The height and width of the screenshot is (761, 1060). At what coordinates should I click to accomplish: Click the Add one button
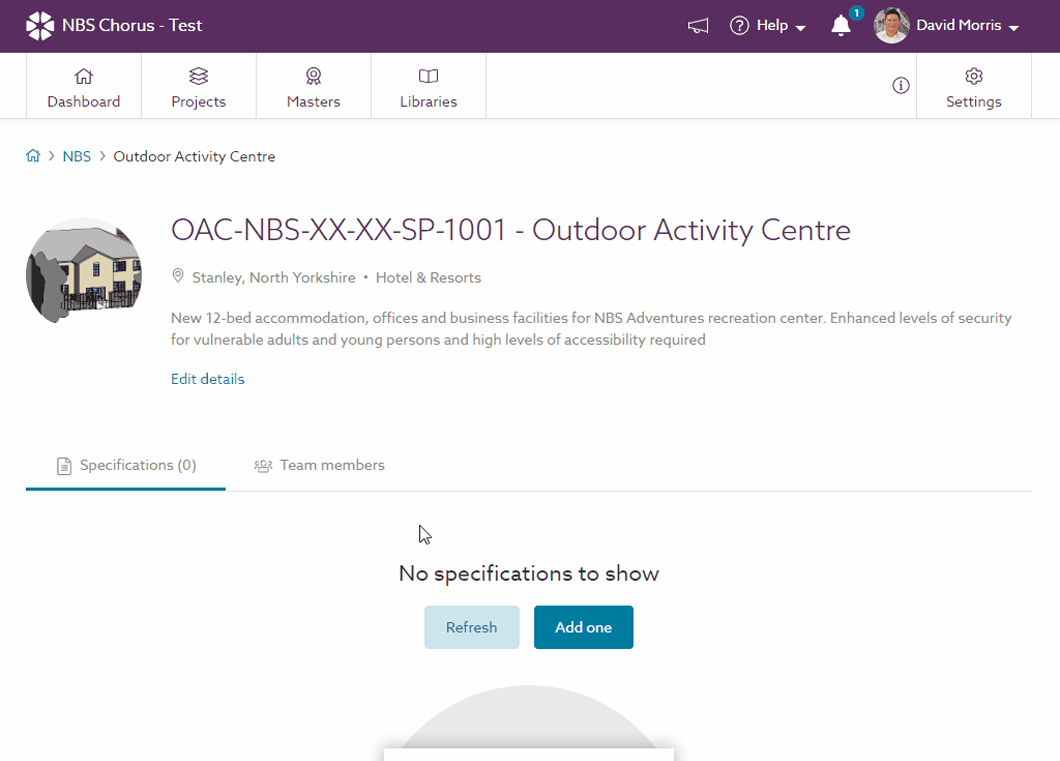[583, 627]
